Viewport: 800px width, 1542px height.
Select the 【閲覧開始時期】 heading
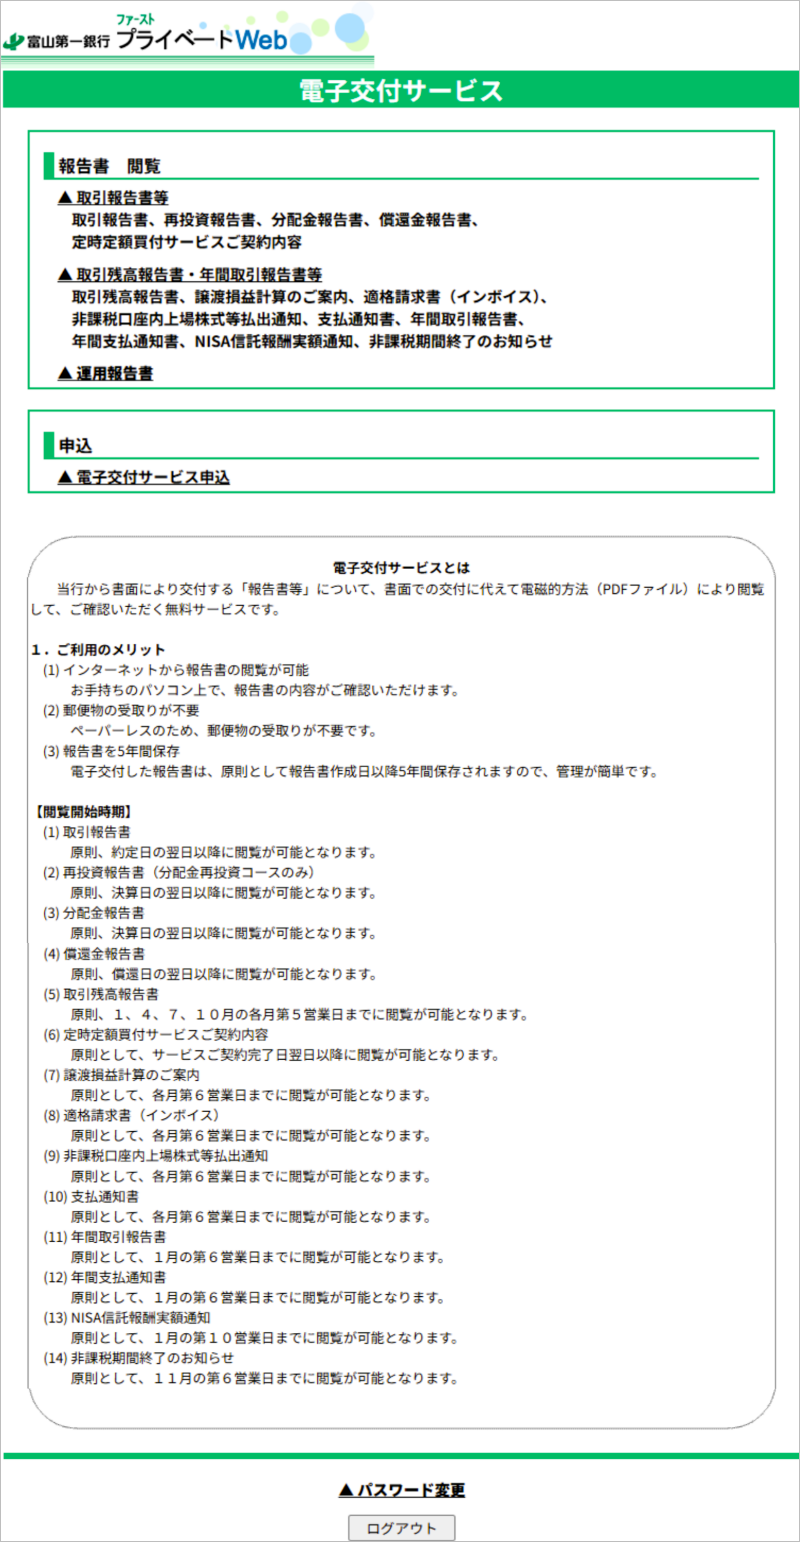(x=82, y=811)
